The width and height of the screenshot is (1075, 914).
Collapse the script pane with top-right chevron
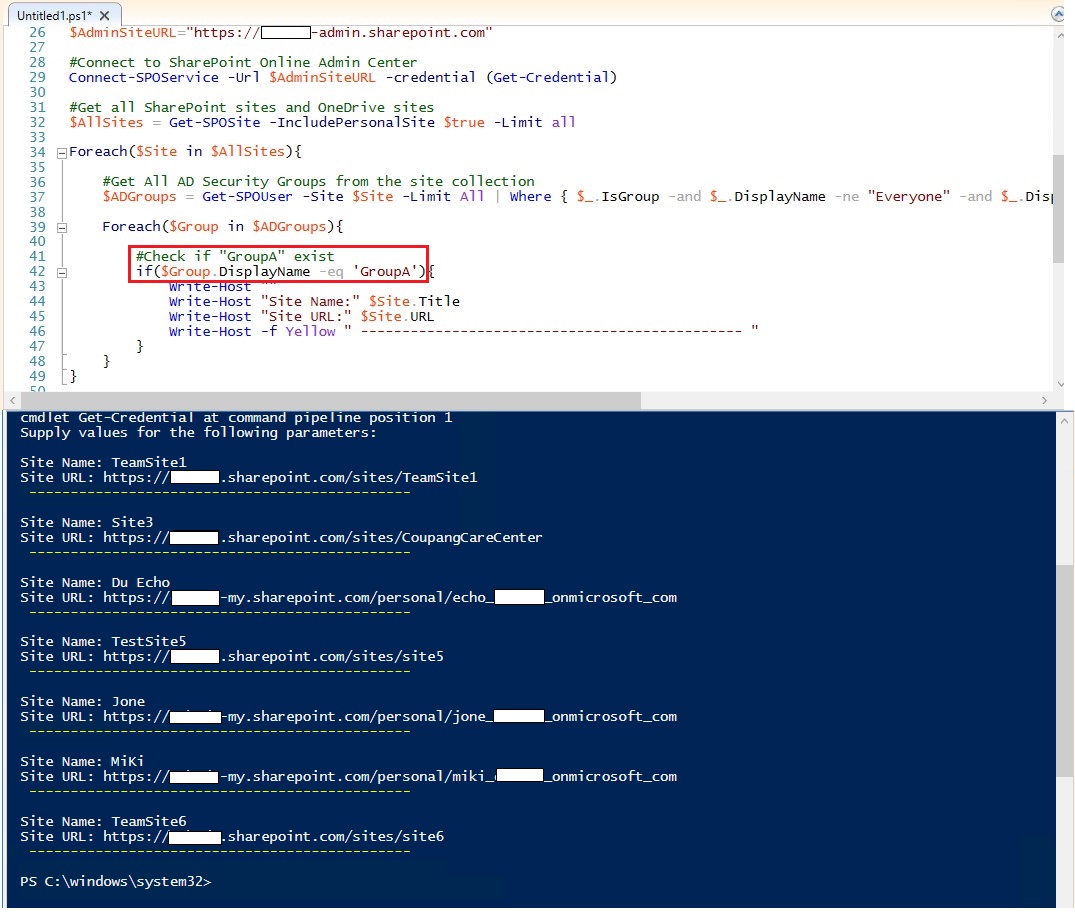pos(1058,14)
